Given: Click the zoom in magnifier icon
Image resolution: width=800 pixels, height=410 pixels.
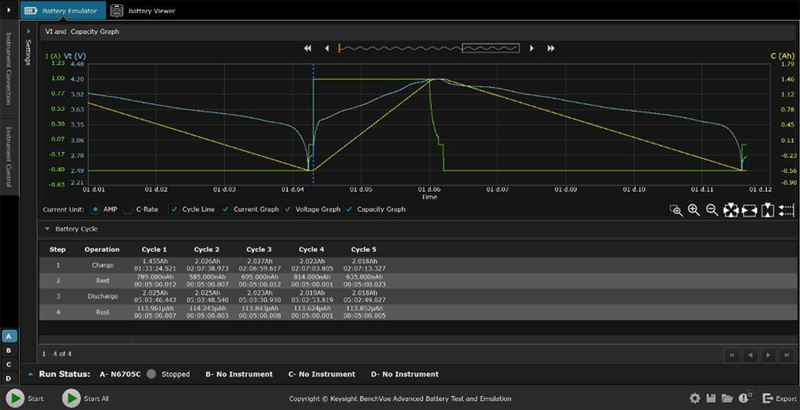Looking at the screenshot, I should pos(693,210).
